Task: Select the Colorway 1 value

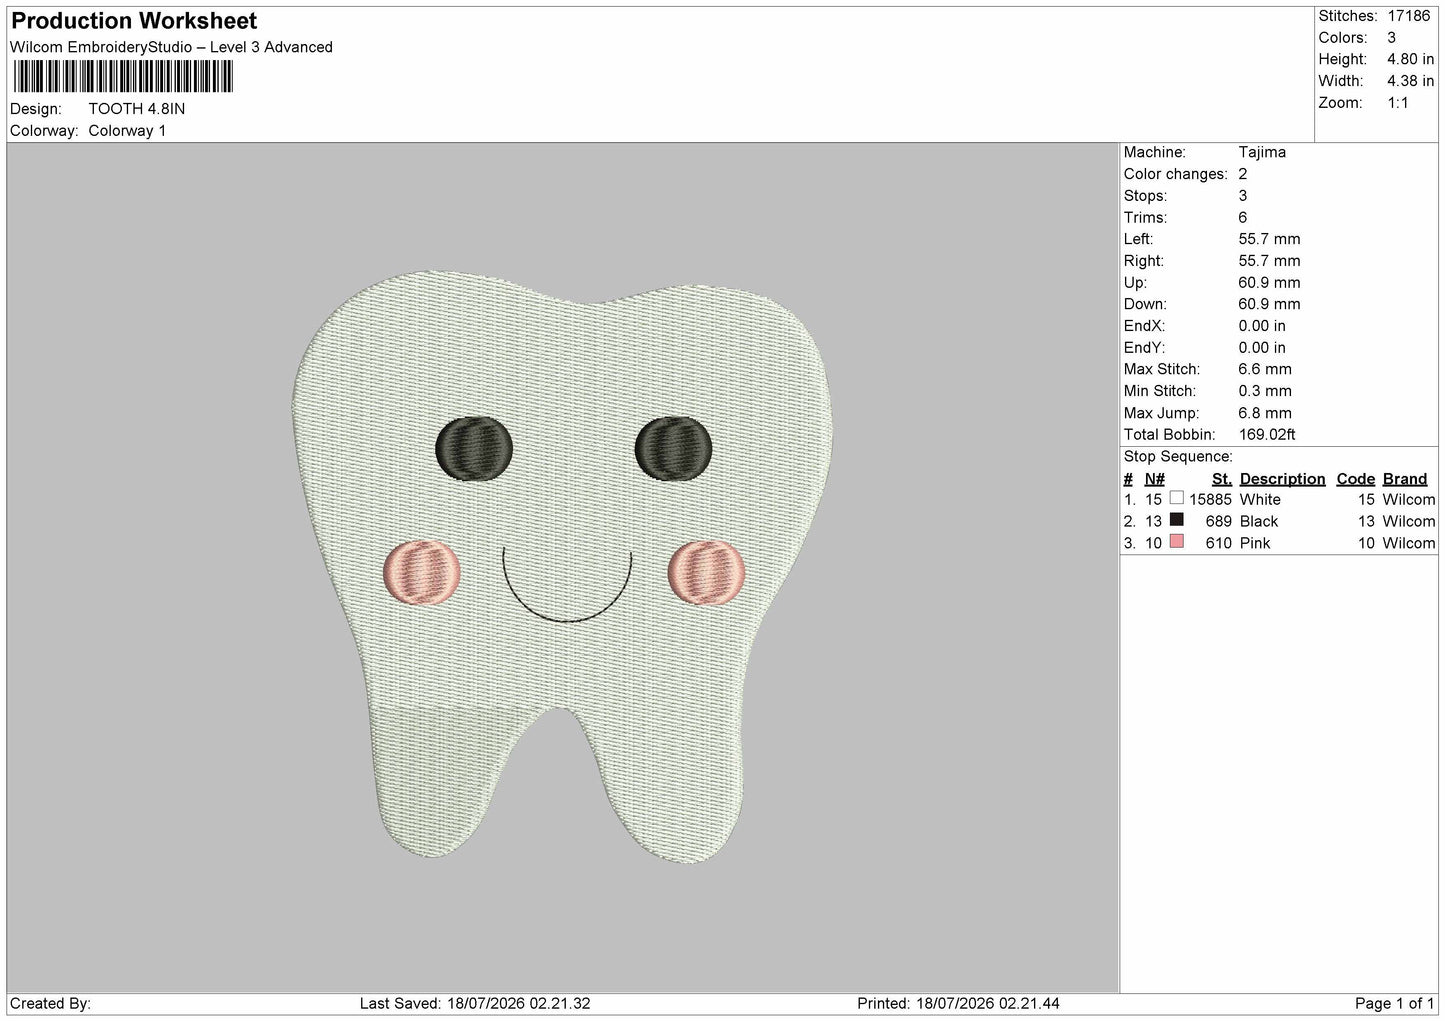Action: tap(127, 131)
